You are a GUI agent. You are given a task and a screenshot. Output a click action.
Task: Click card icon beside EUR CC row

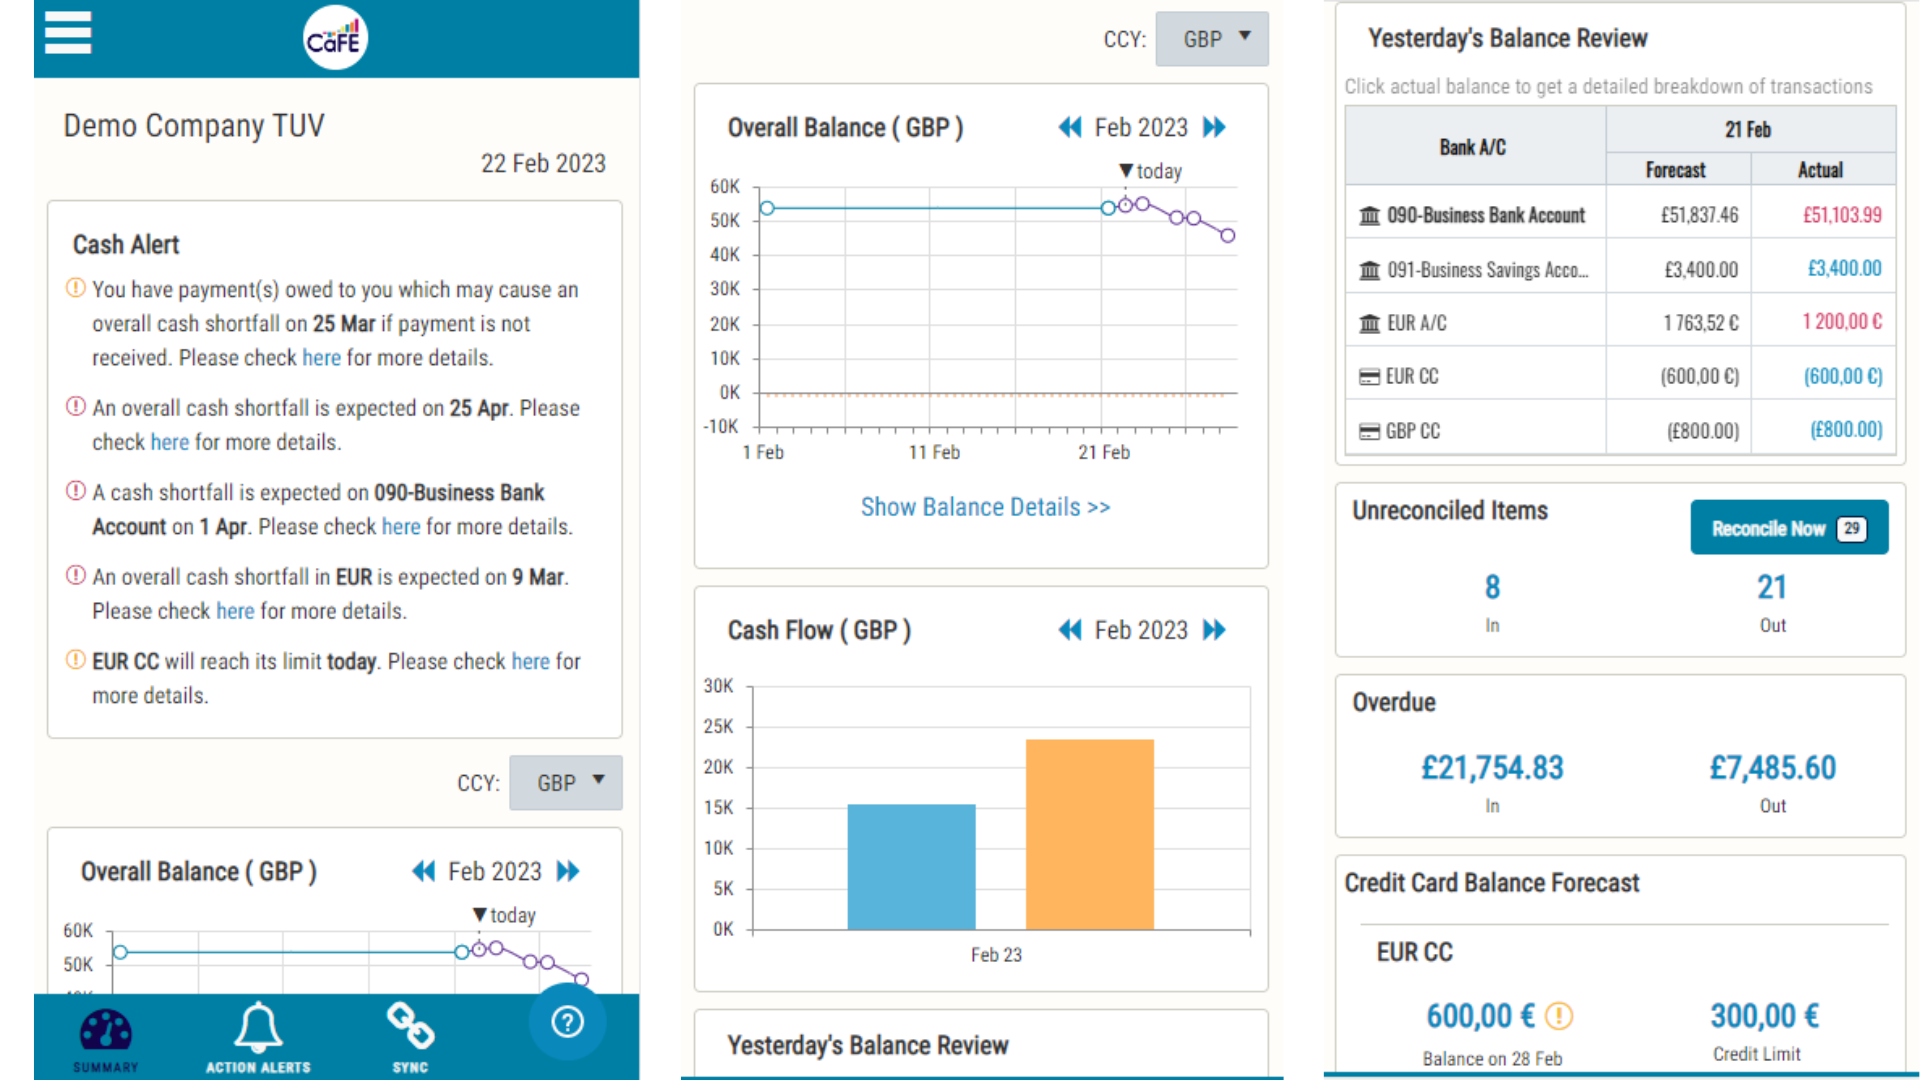coord(1370,377)
